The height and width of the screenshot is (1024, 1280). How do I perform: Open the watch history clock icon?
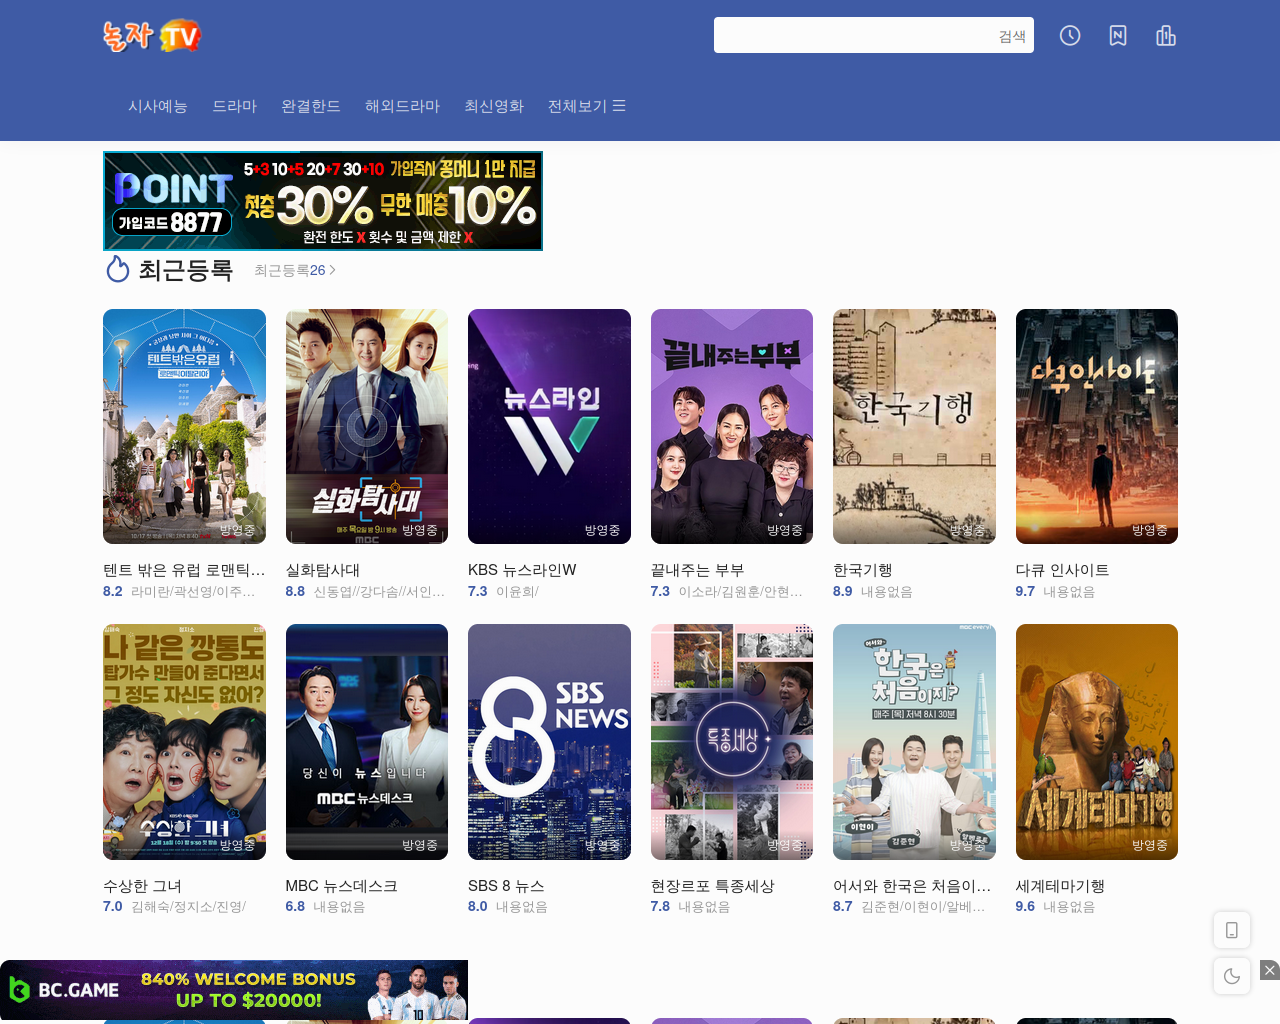pos(1070,36)
